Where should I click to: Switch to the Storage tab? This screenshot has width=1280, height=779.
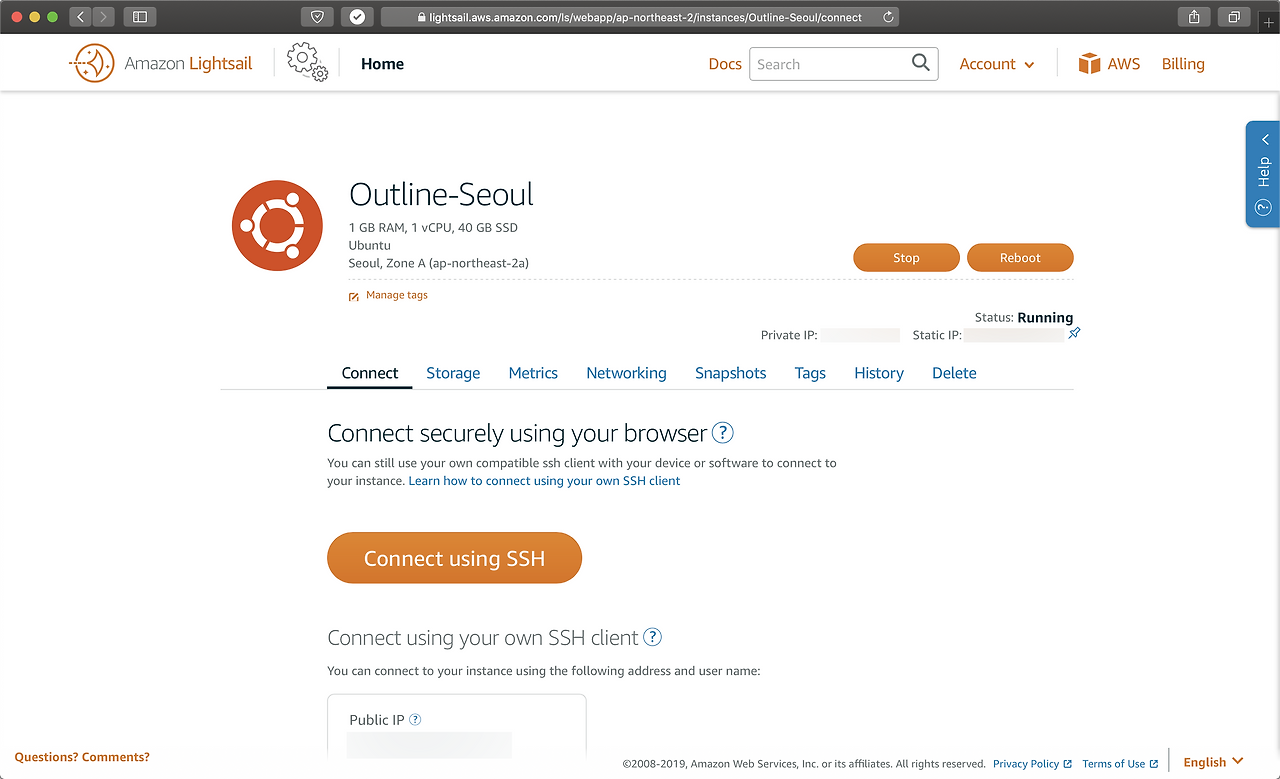(453, 373)
